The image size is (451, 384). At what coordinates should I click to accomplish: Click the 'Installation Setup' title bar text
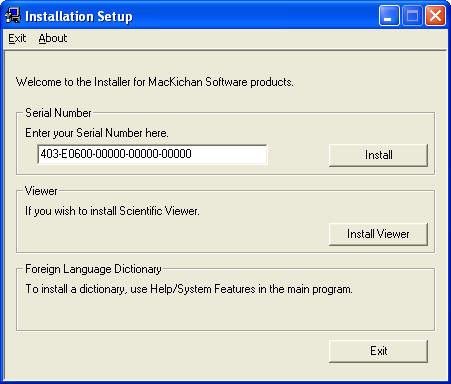pyautogui.click(x=79, y=16)
